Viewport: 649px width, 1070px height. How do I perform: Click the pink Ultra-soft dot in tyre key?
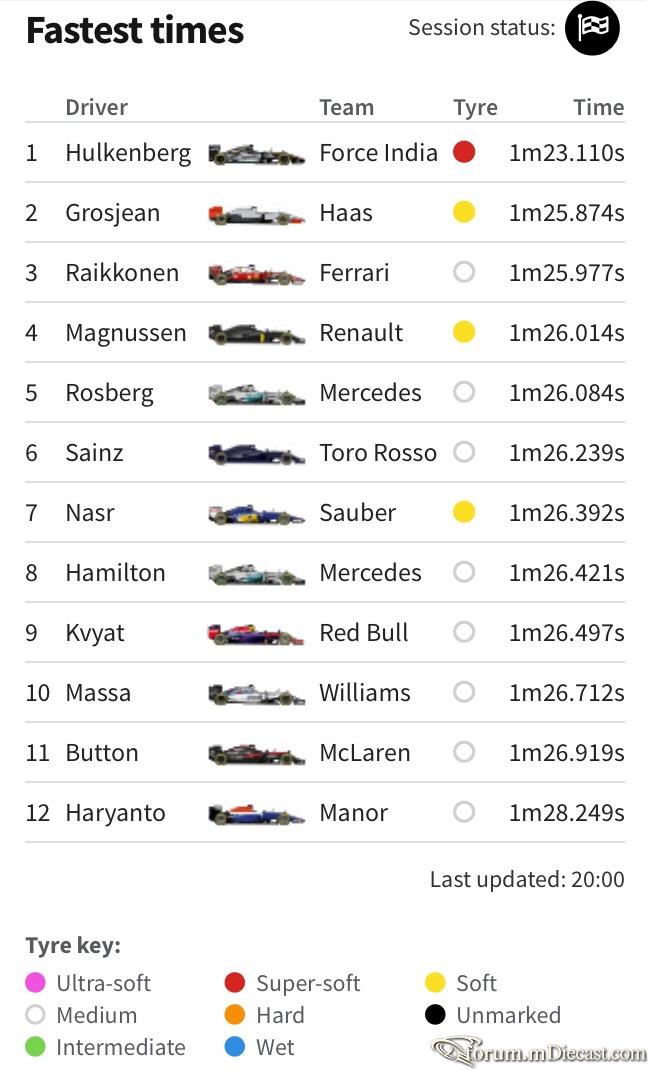pos(35,983)
